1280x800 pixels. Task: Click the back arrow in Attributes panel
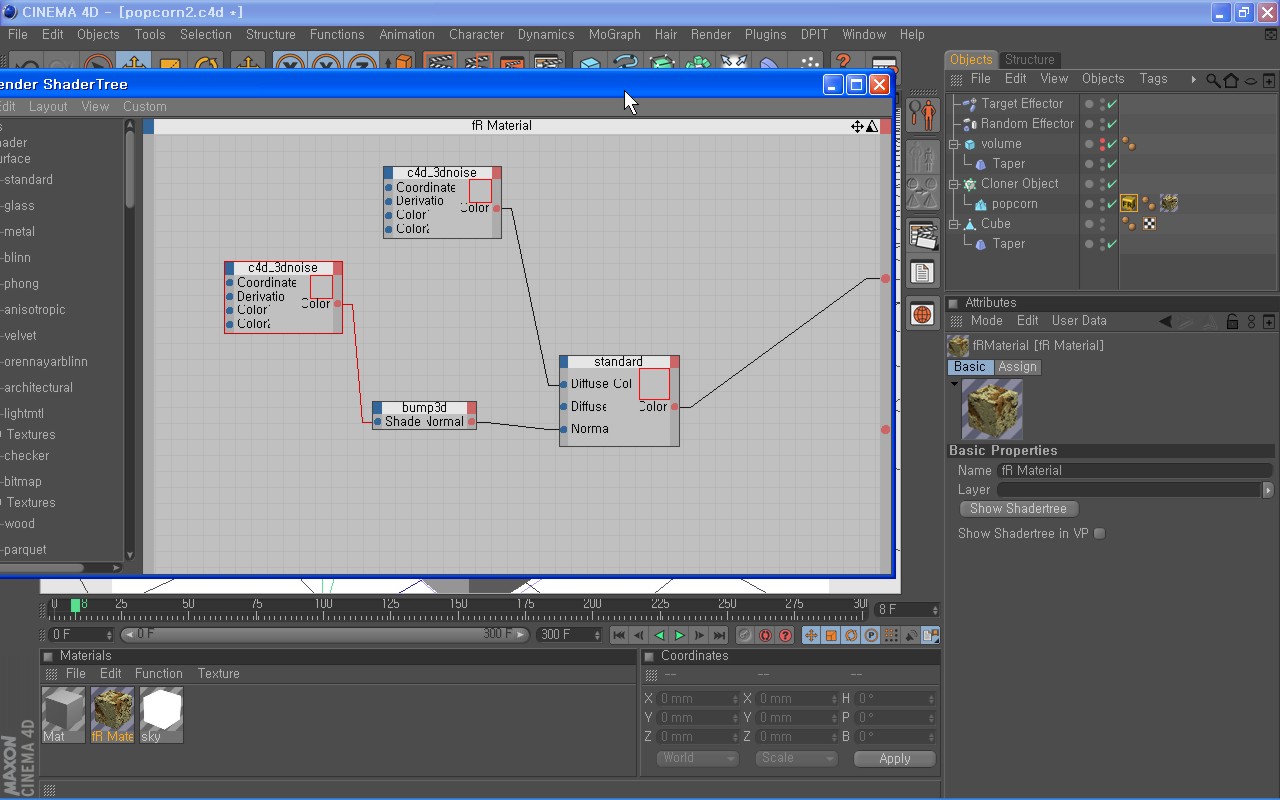(x=1165, y=321)
